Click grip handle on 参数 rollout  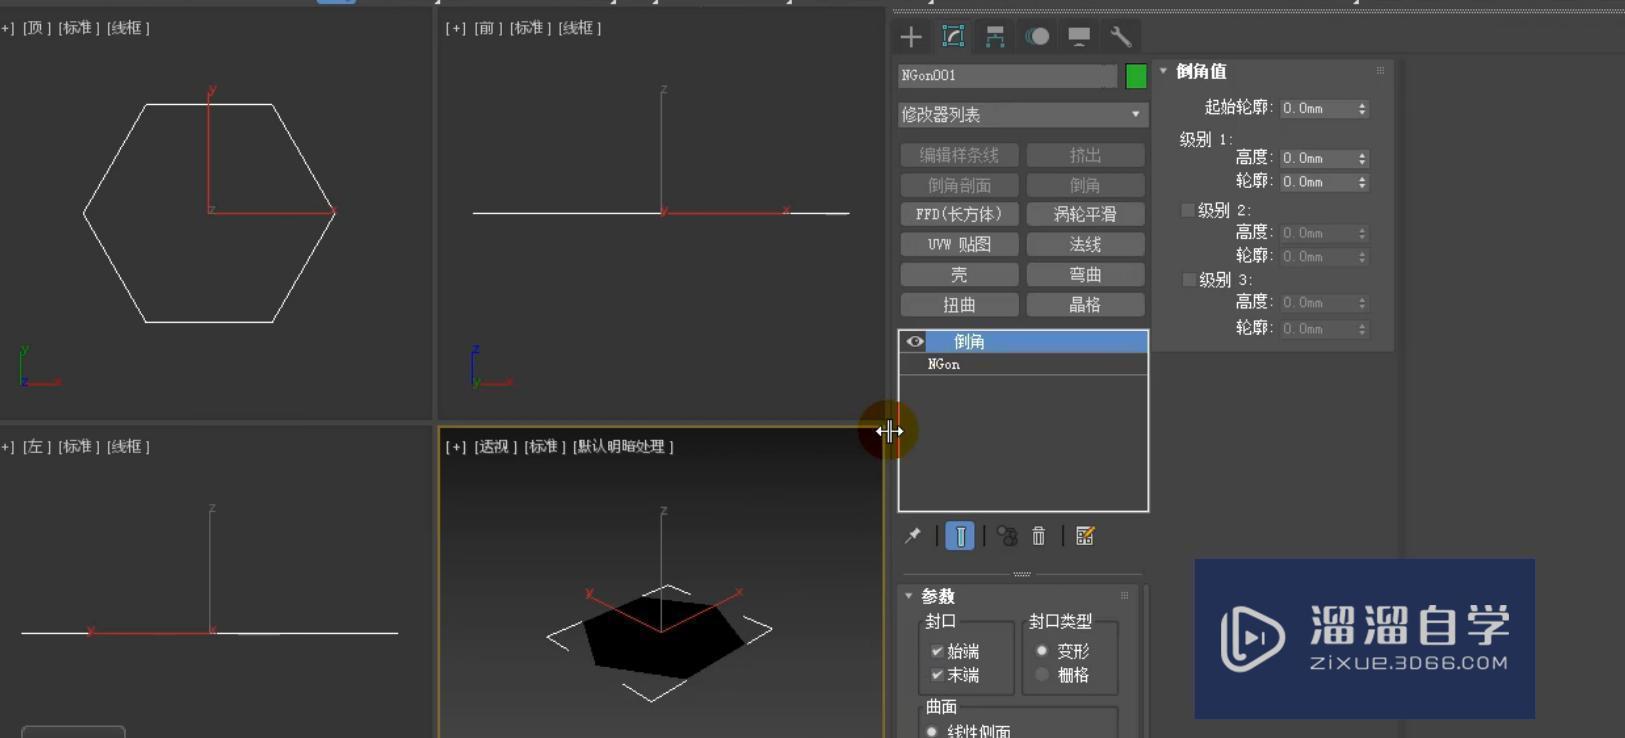(x=1124, y=596)
